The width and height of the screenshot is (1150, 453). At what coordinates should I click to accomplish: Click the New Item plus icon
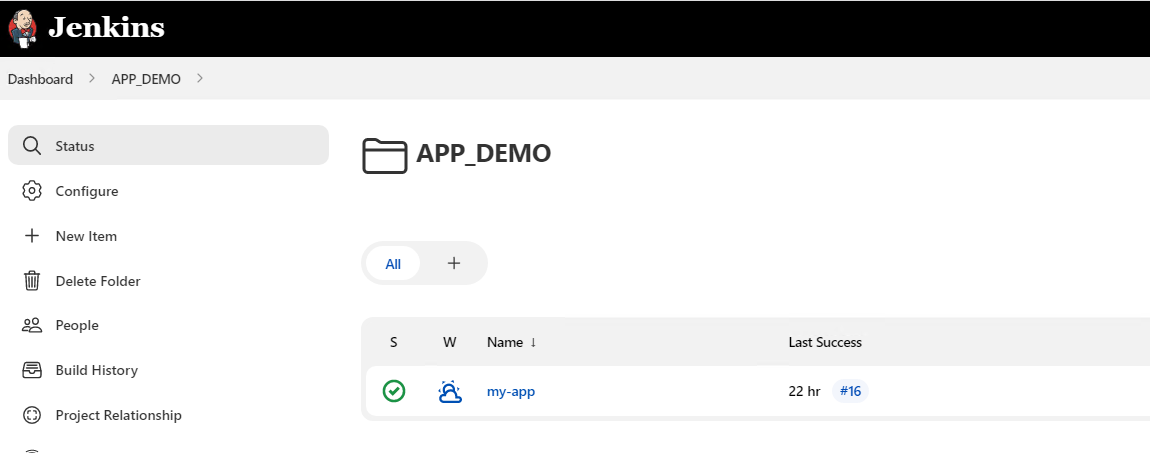32,236
